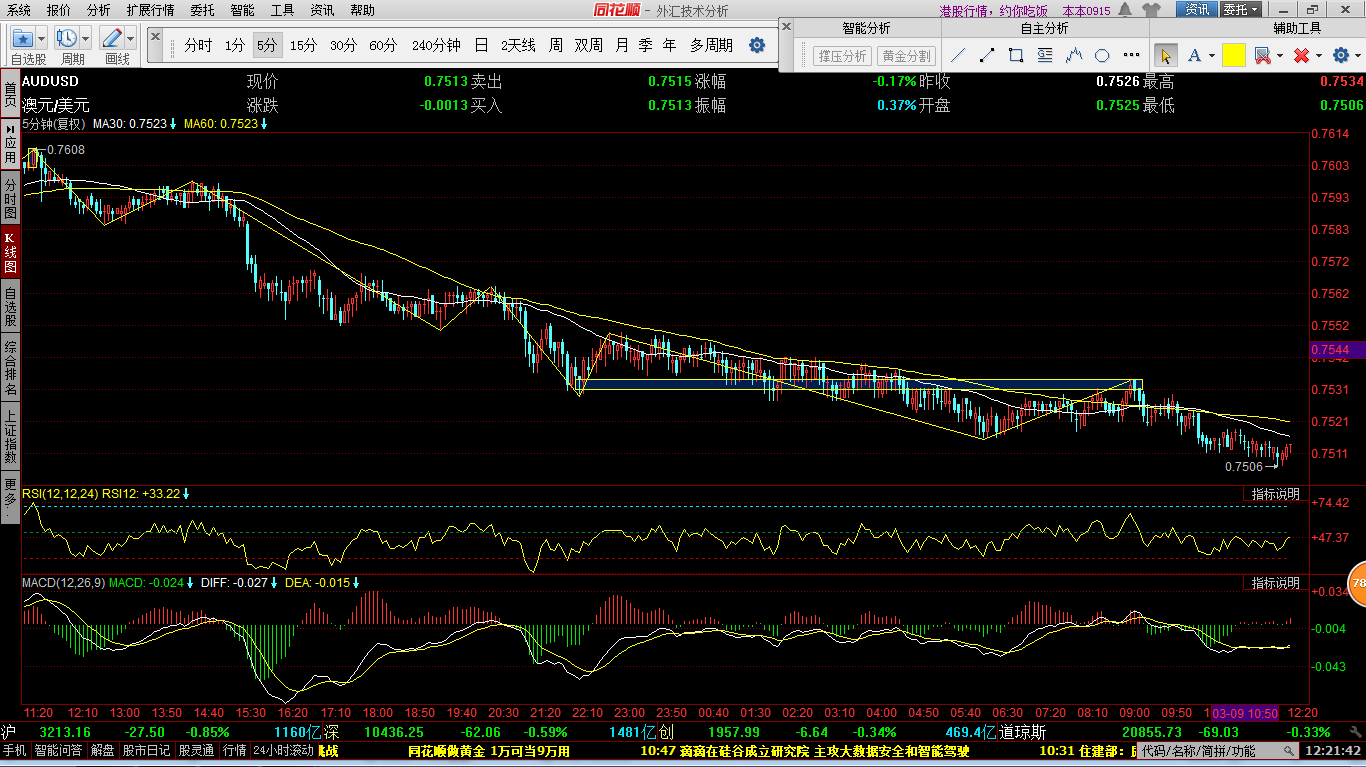Select the text annotation note tool

click(1045, 55)
